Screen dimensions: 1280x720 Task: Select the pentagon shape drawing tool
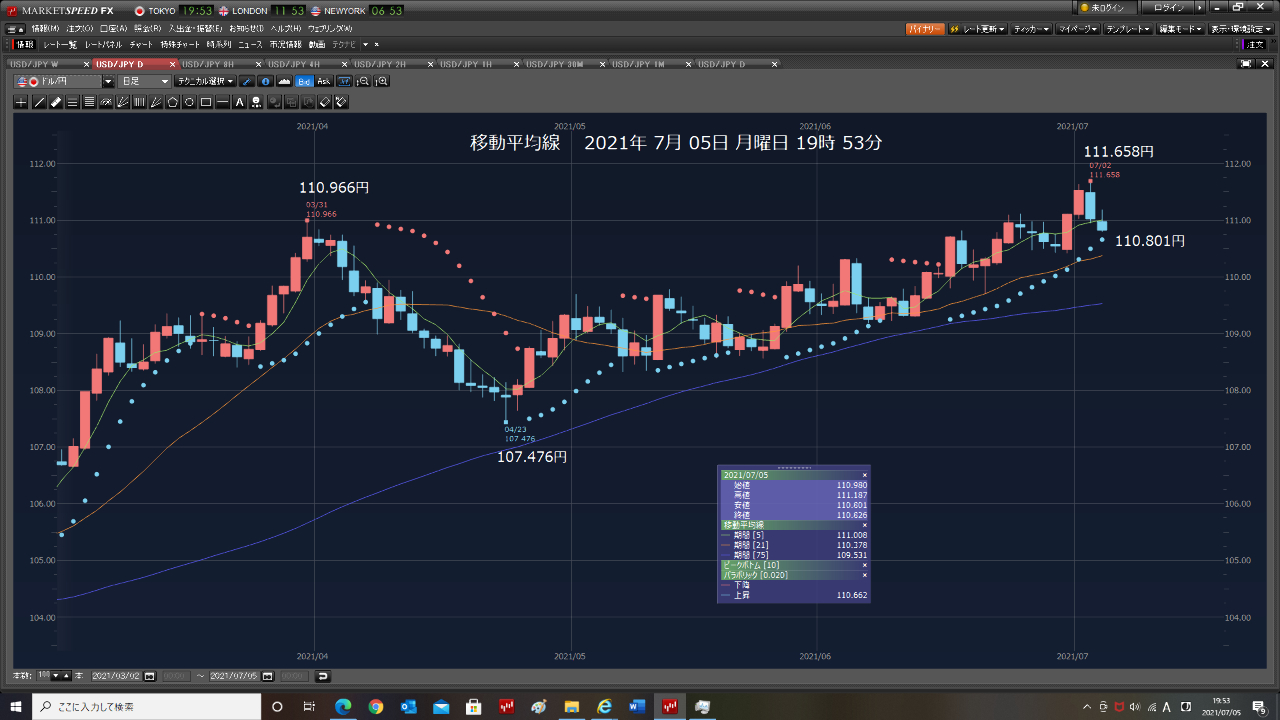(172, 102)
